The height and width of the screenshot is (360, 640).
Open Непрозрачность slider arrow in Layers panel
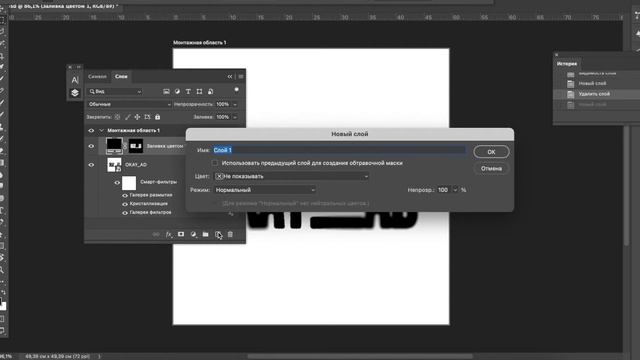235,104
